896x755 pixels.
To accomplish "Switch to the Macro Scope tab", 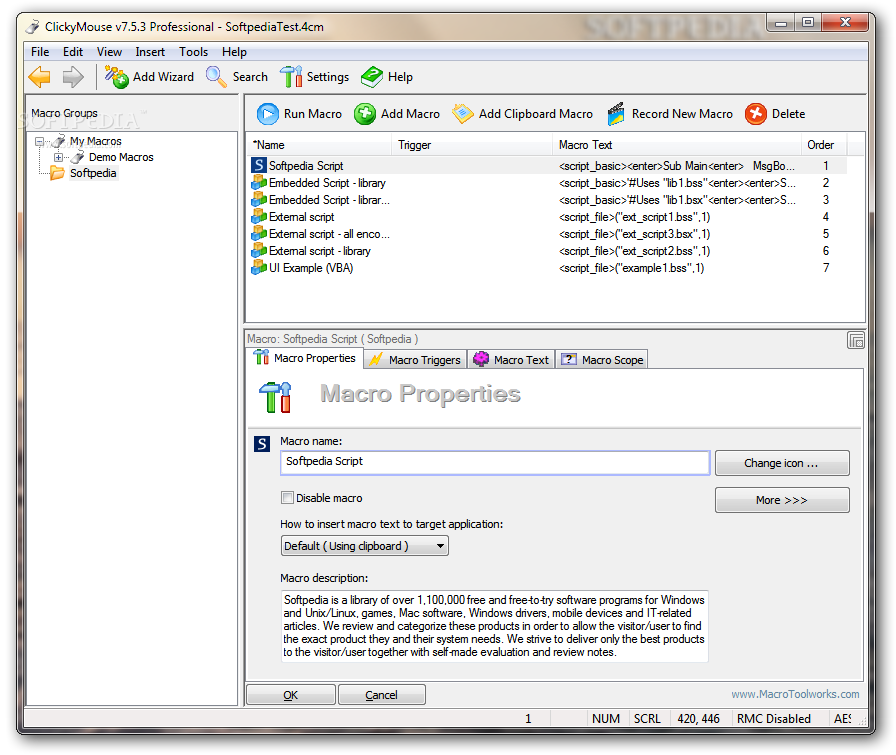I will pyautogui.click(x=602, y=359).
